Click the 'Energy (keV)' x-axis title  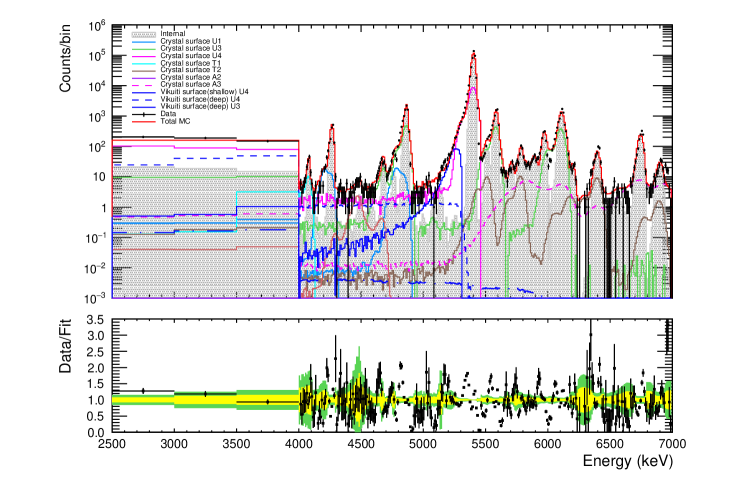tap(627, 461)
